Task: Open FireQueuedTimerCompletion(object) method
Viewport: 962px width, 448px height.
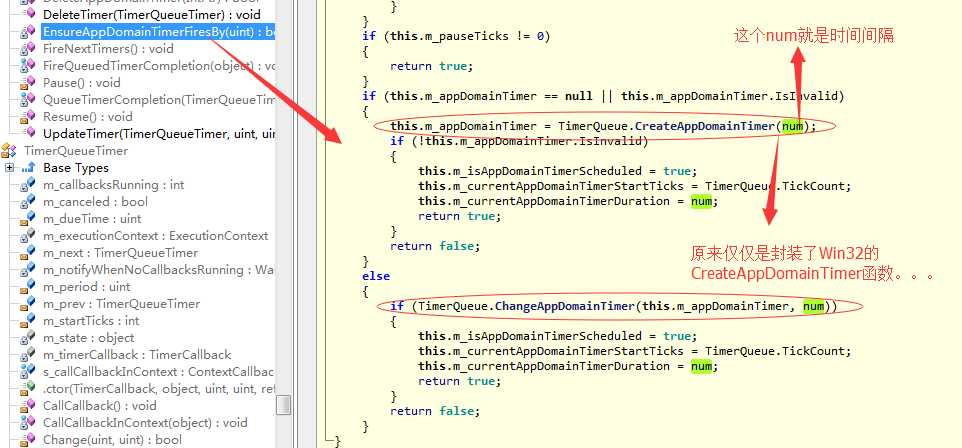Action: [x=159, y=66]
